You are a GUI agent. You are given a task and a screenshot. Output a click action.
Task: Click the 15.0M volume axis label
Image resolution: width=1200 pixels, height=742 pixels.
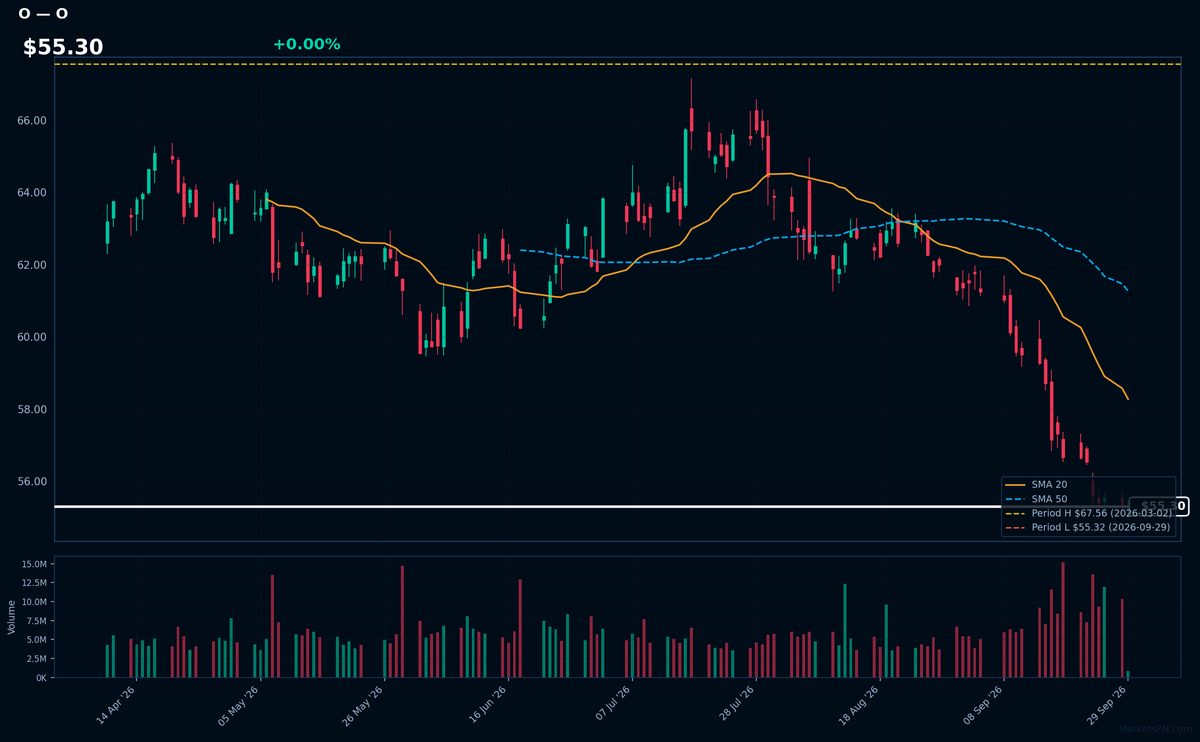point(33,565)
